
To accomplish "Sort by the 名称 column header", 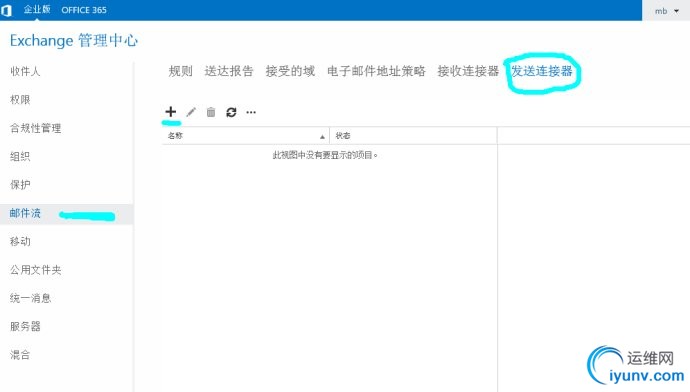I will tap(246, 136).
